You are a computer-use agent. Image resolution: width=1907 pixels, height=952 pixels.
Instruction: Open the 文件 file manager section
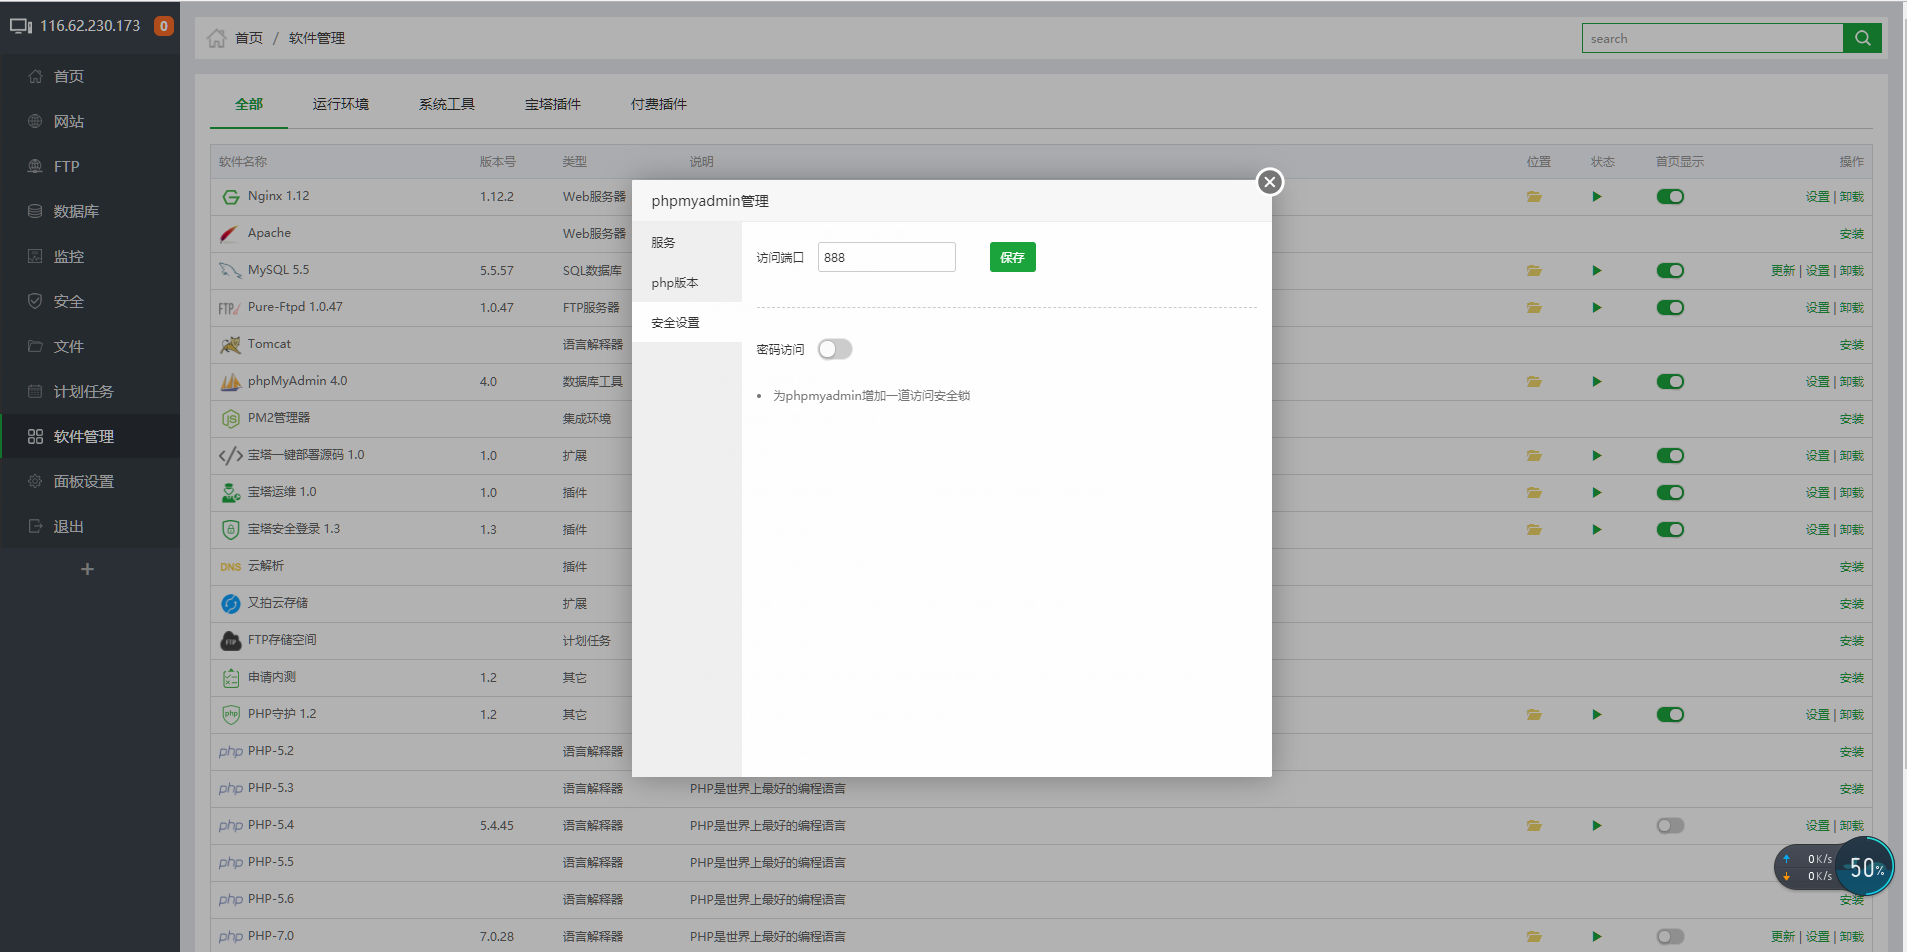coord(67,346)
